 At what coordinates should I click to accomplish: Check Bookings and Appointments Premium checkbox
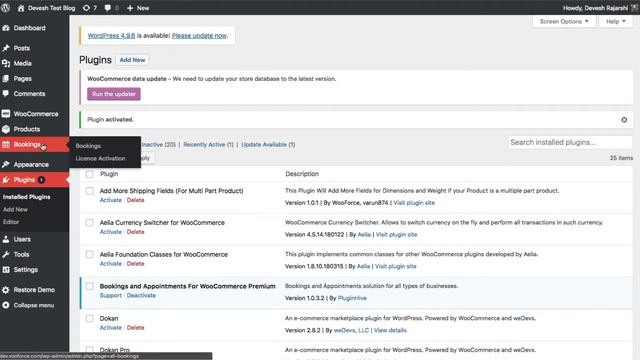tap(89, 287)
